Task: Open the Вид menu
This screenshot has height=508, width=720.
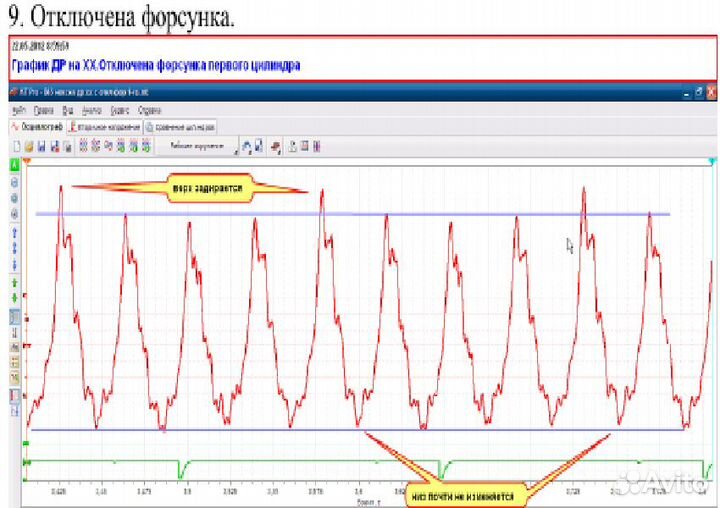Action: point(68,111)
